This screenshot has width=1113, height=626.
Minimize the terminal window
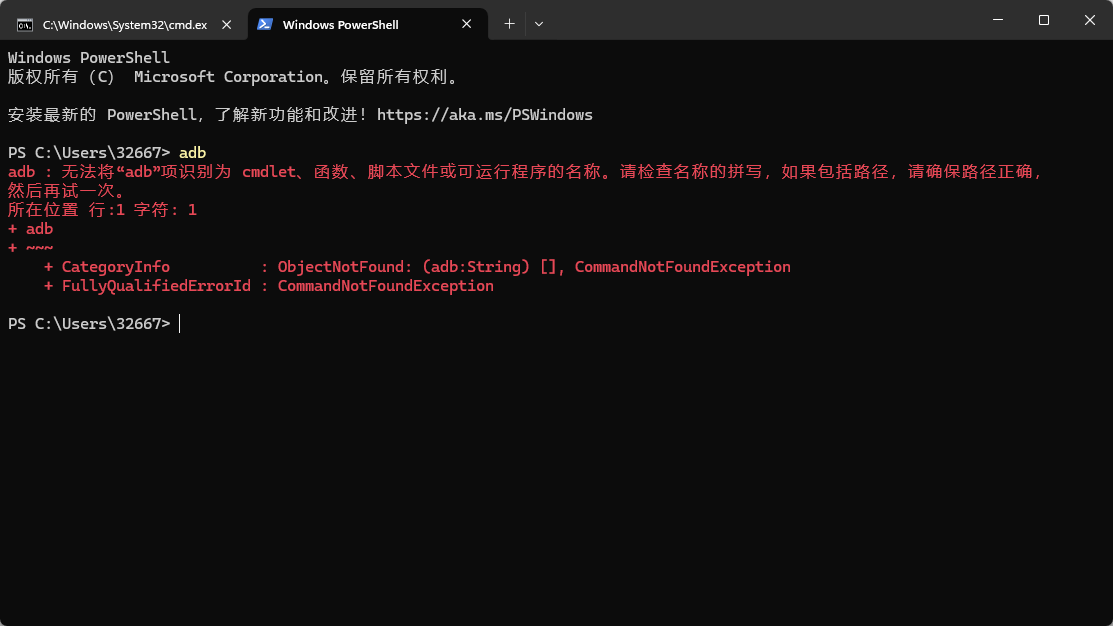tap(997, 20)
